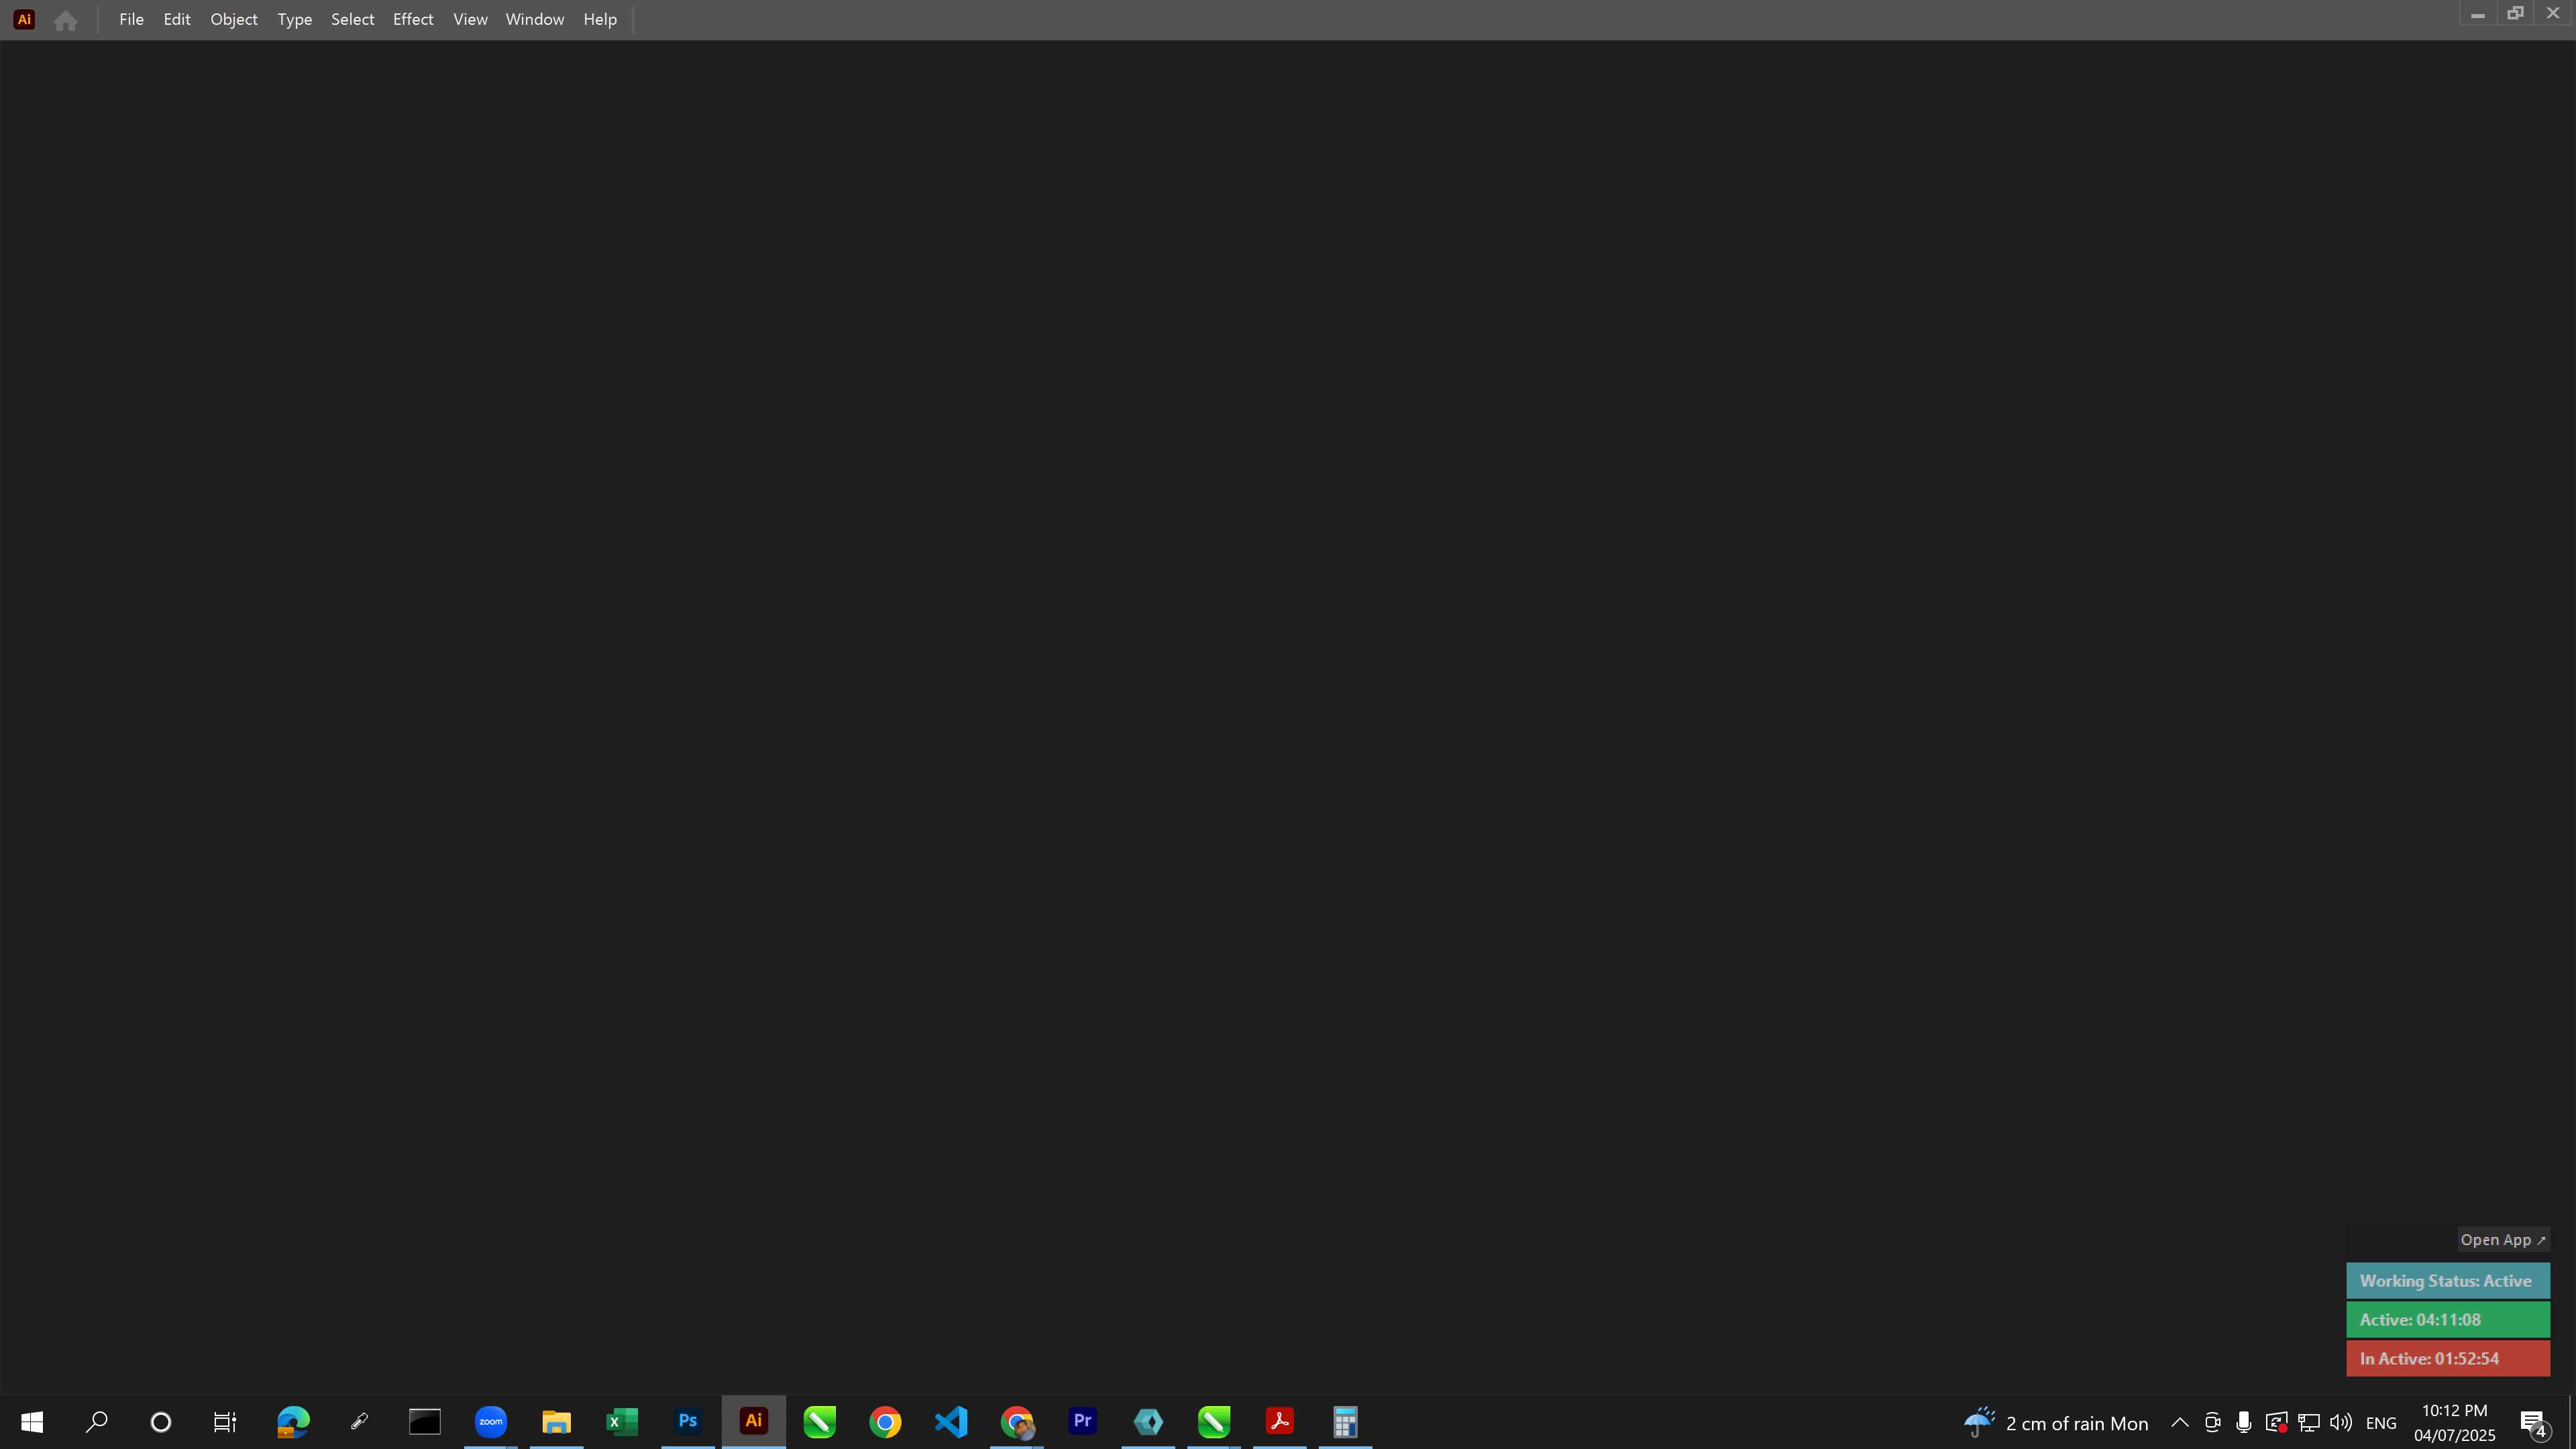
Task: Open Windows taskbar search
Action: click(96, 1422)
